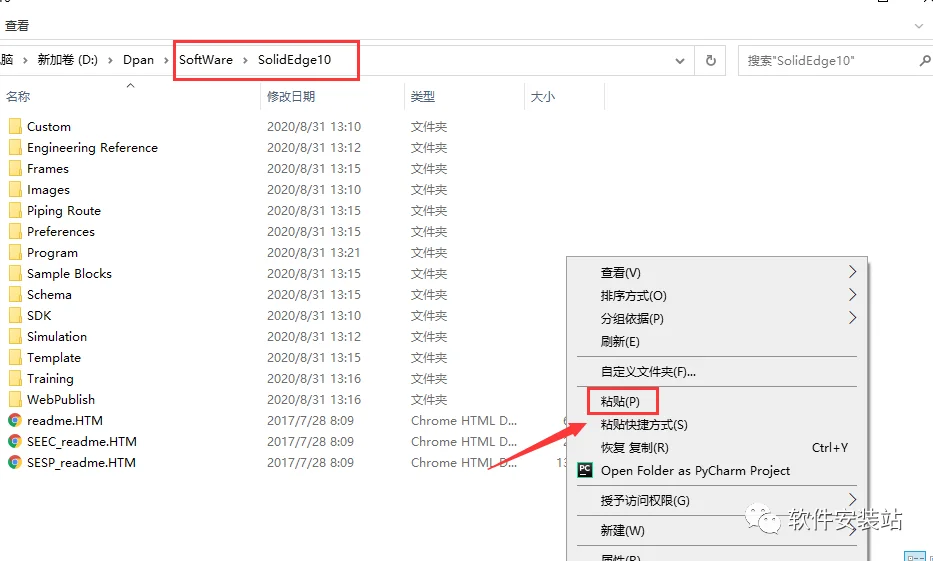
Task: Select the Sample Blocks folder name
Action: 69,274
